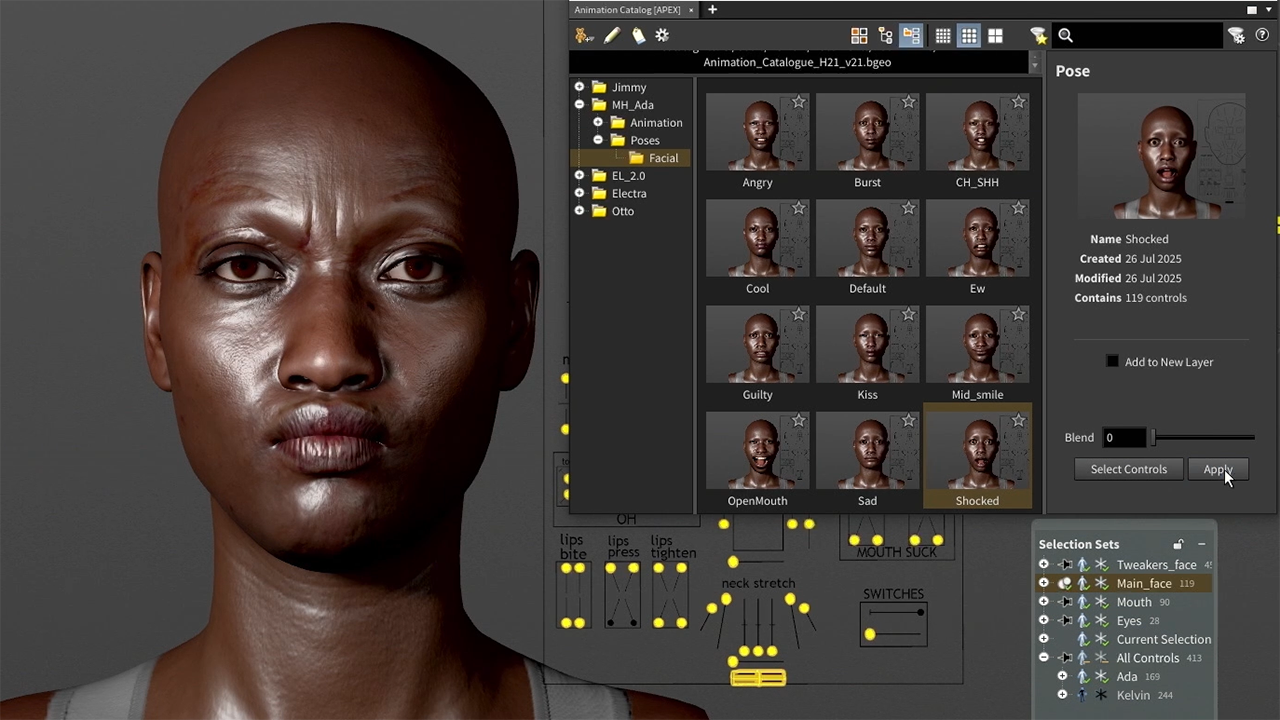Image resolution: width=1280 pixels, height=720 pixels.
Task: Favorite the Ew pose with its star
Action: 1018,208
